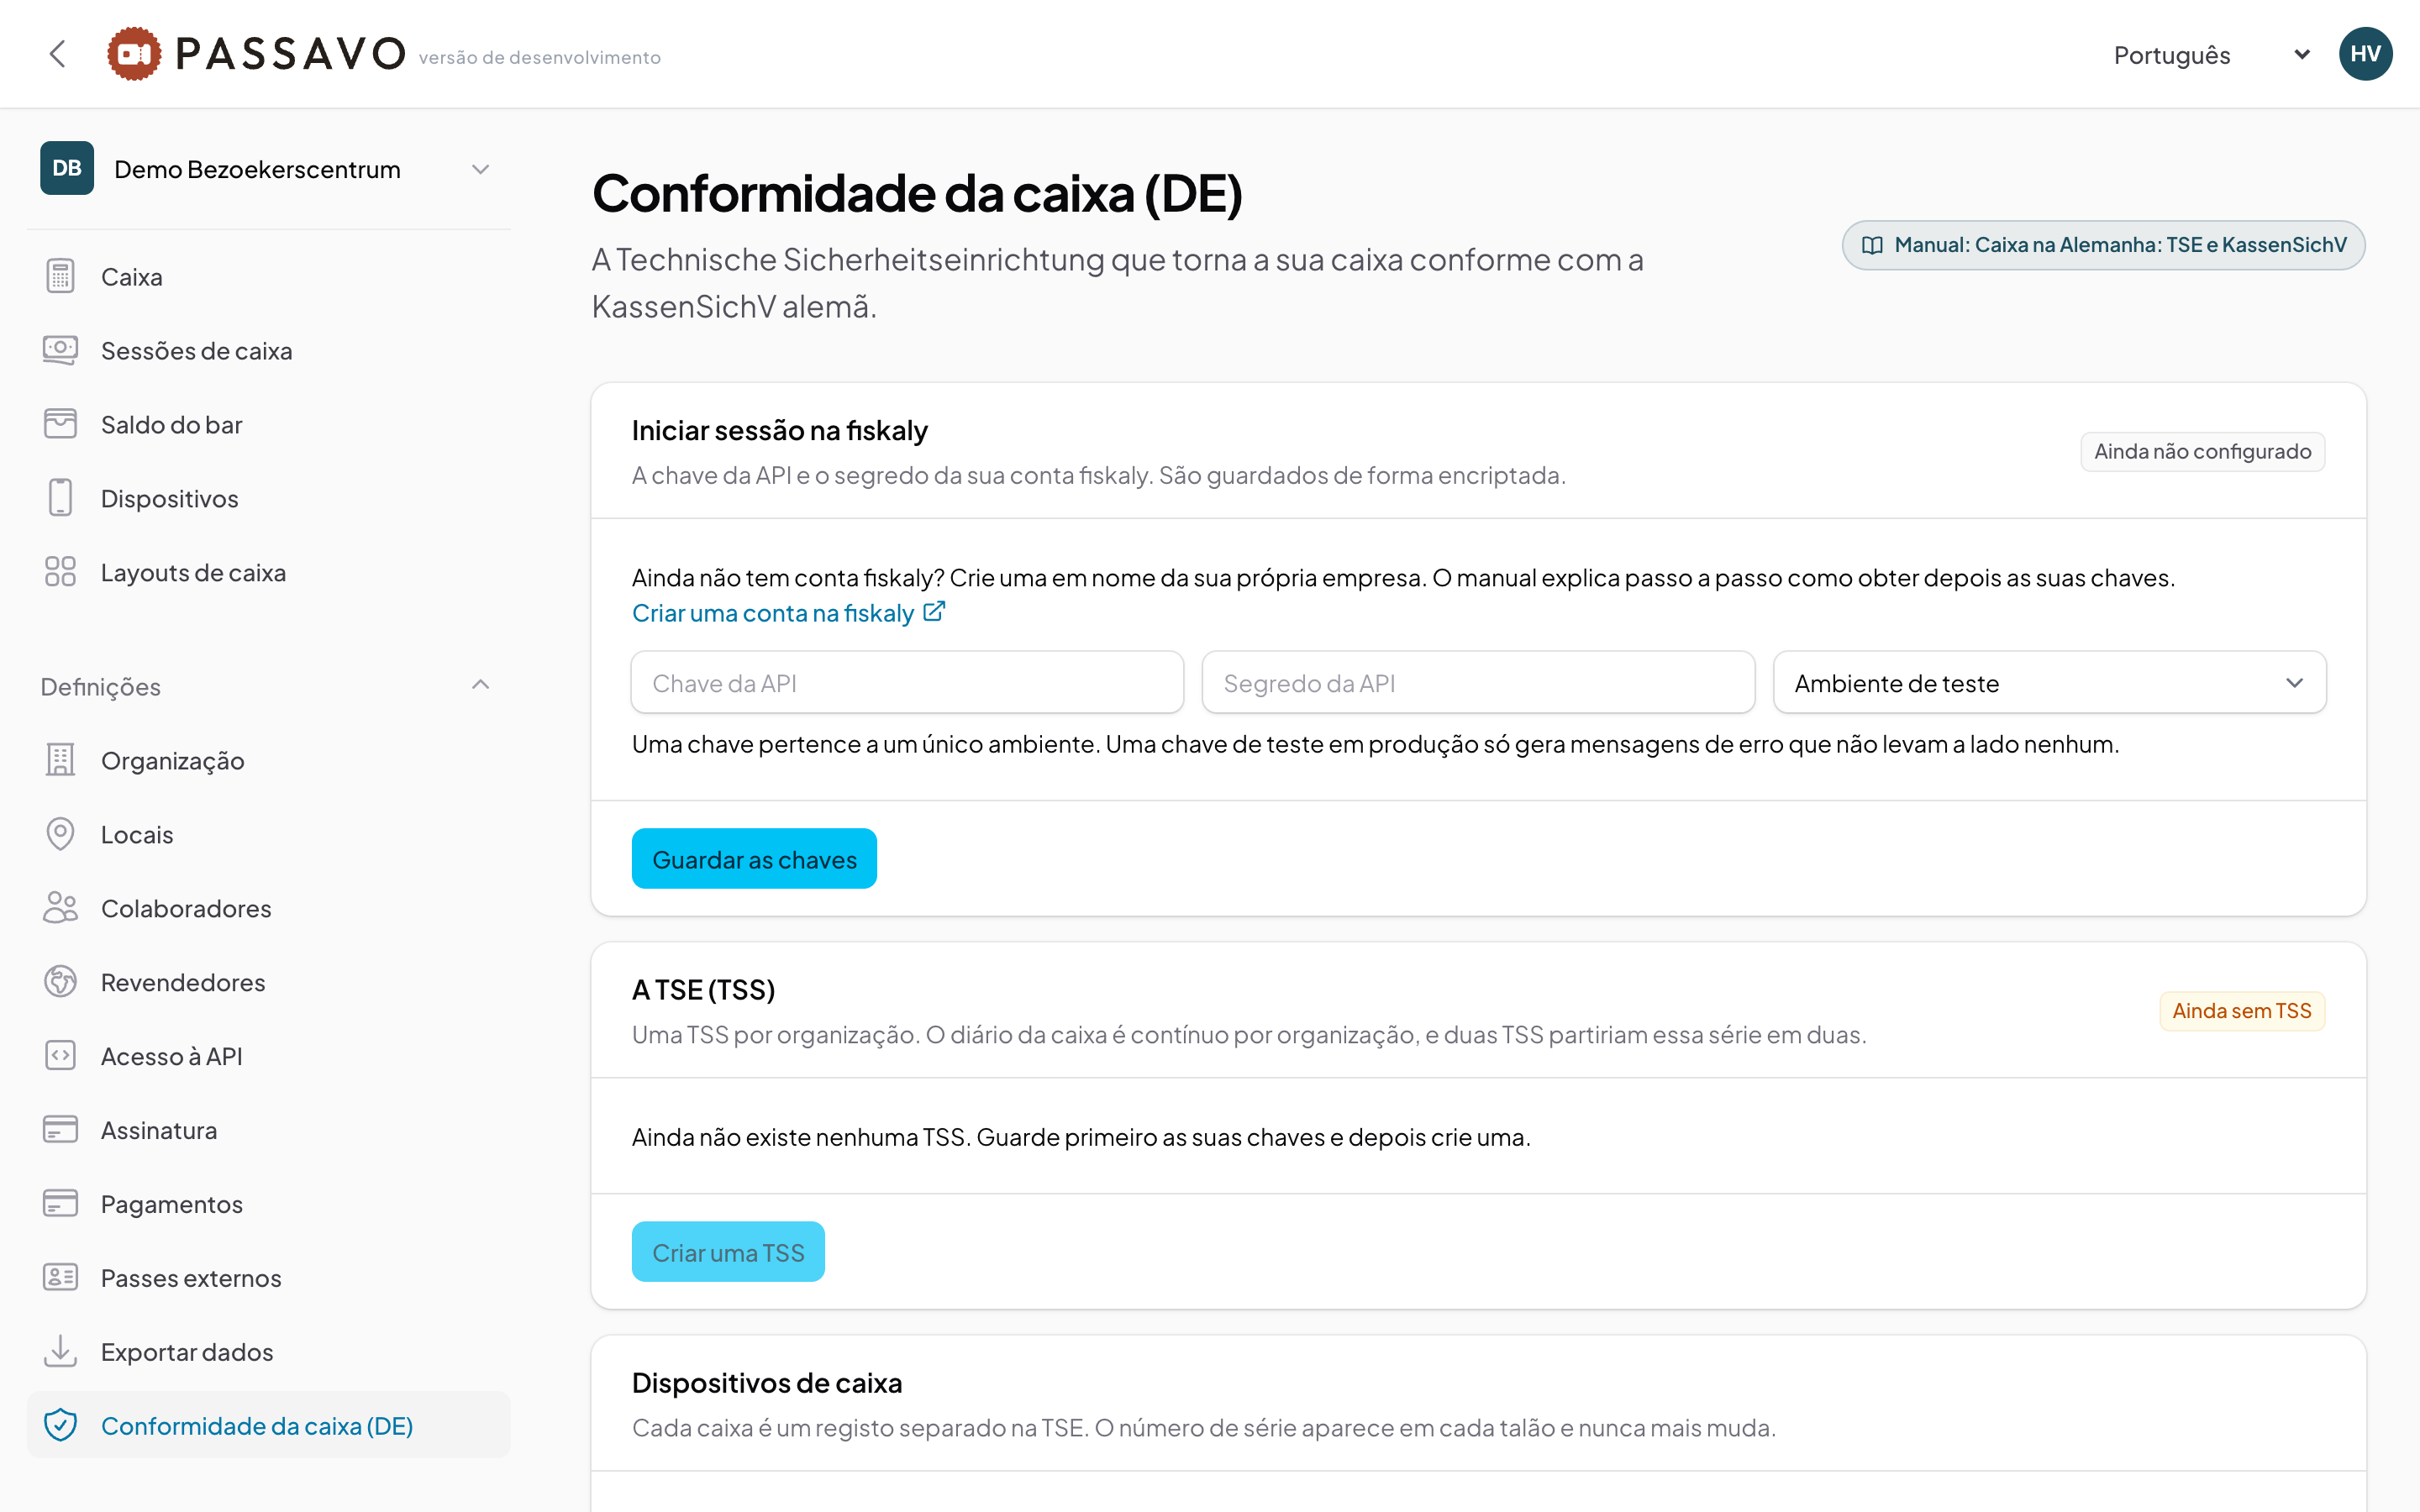Click the Pagamentos card icon
Viewport: 2420px width, 1512px height.
[60, 1204]
